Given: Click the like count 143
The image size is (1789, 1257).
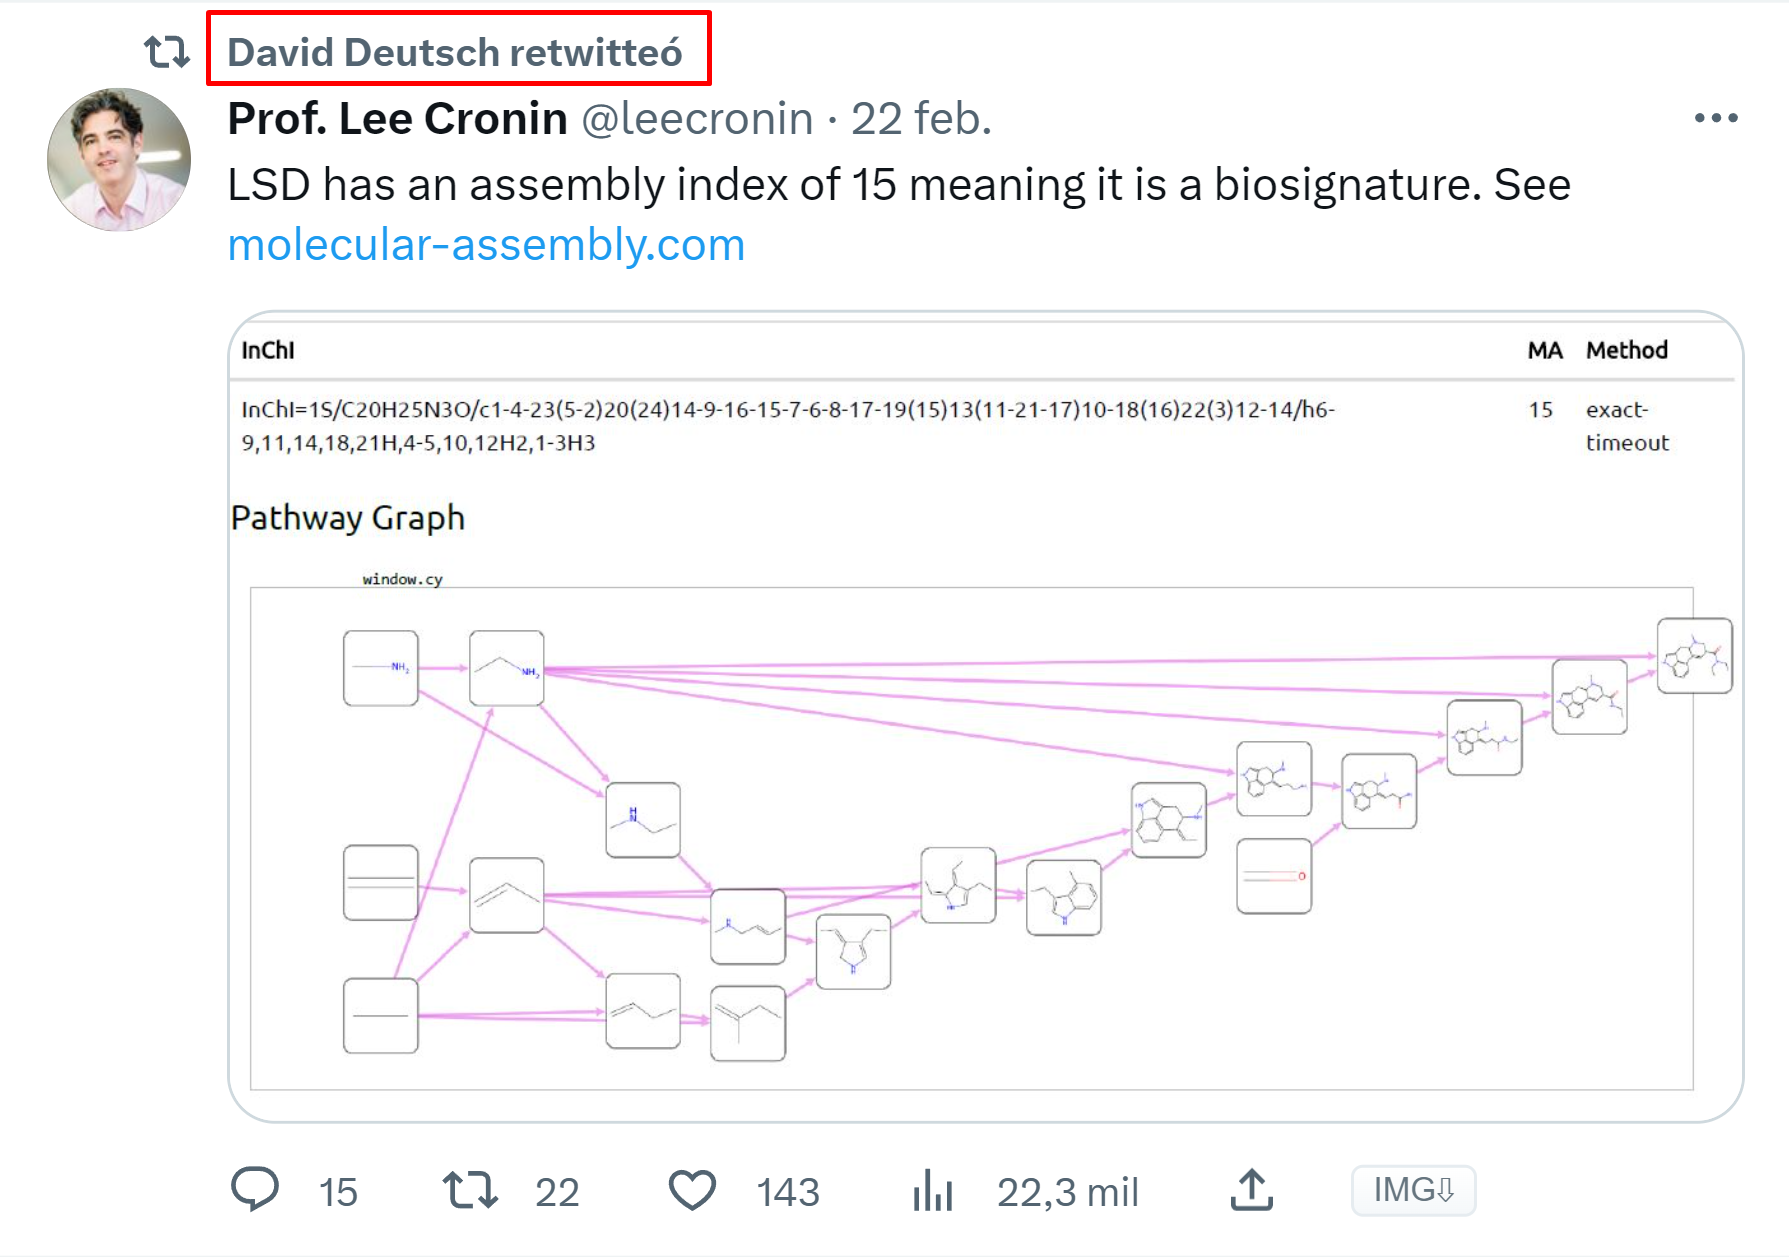Looking at the screenshot, I should [788, 1192].
